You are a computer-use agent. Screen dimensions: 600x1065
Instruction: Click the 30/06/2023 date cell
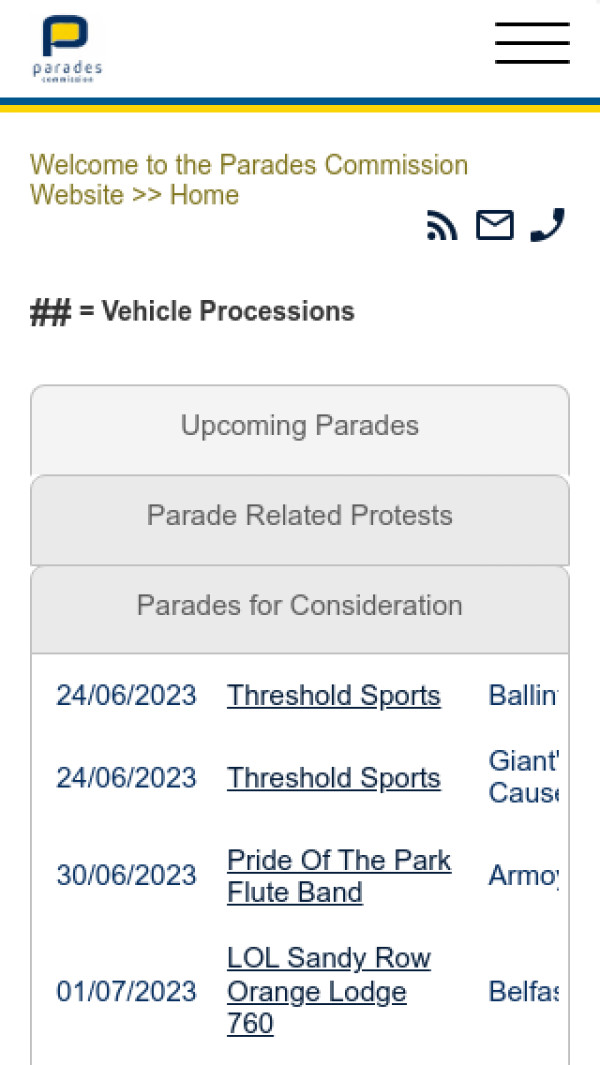pyautogui.click(x=126, y=876)
